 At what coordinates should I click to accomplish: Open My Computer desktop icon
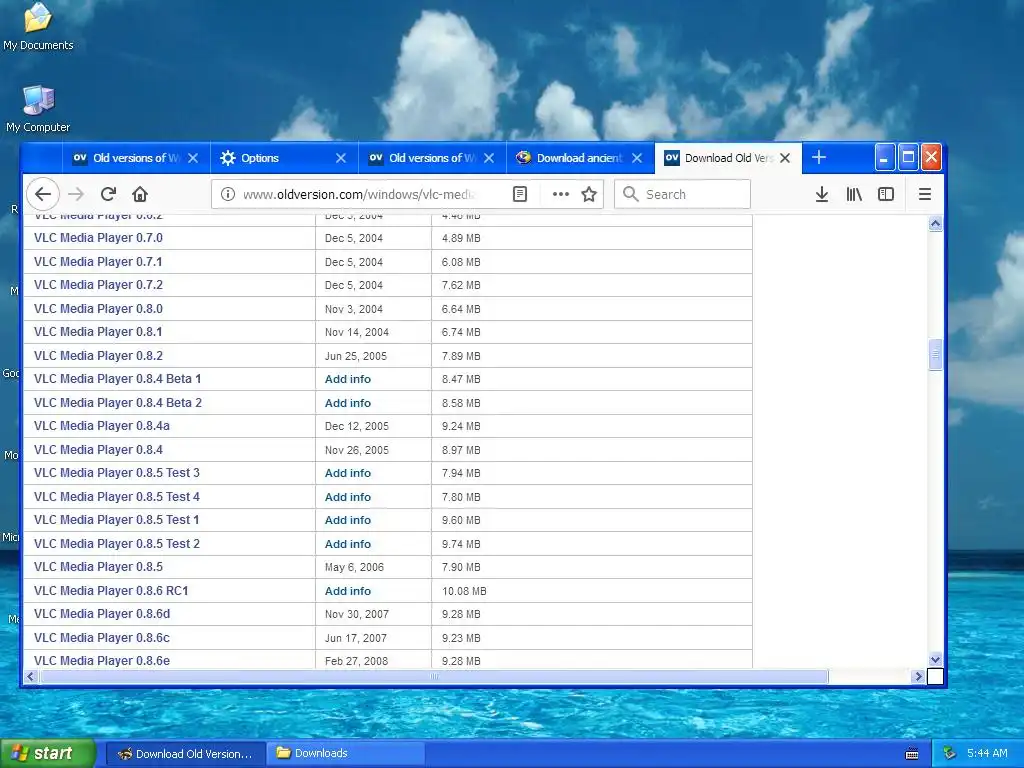(38, 108)
